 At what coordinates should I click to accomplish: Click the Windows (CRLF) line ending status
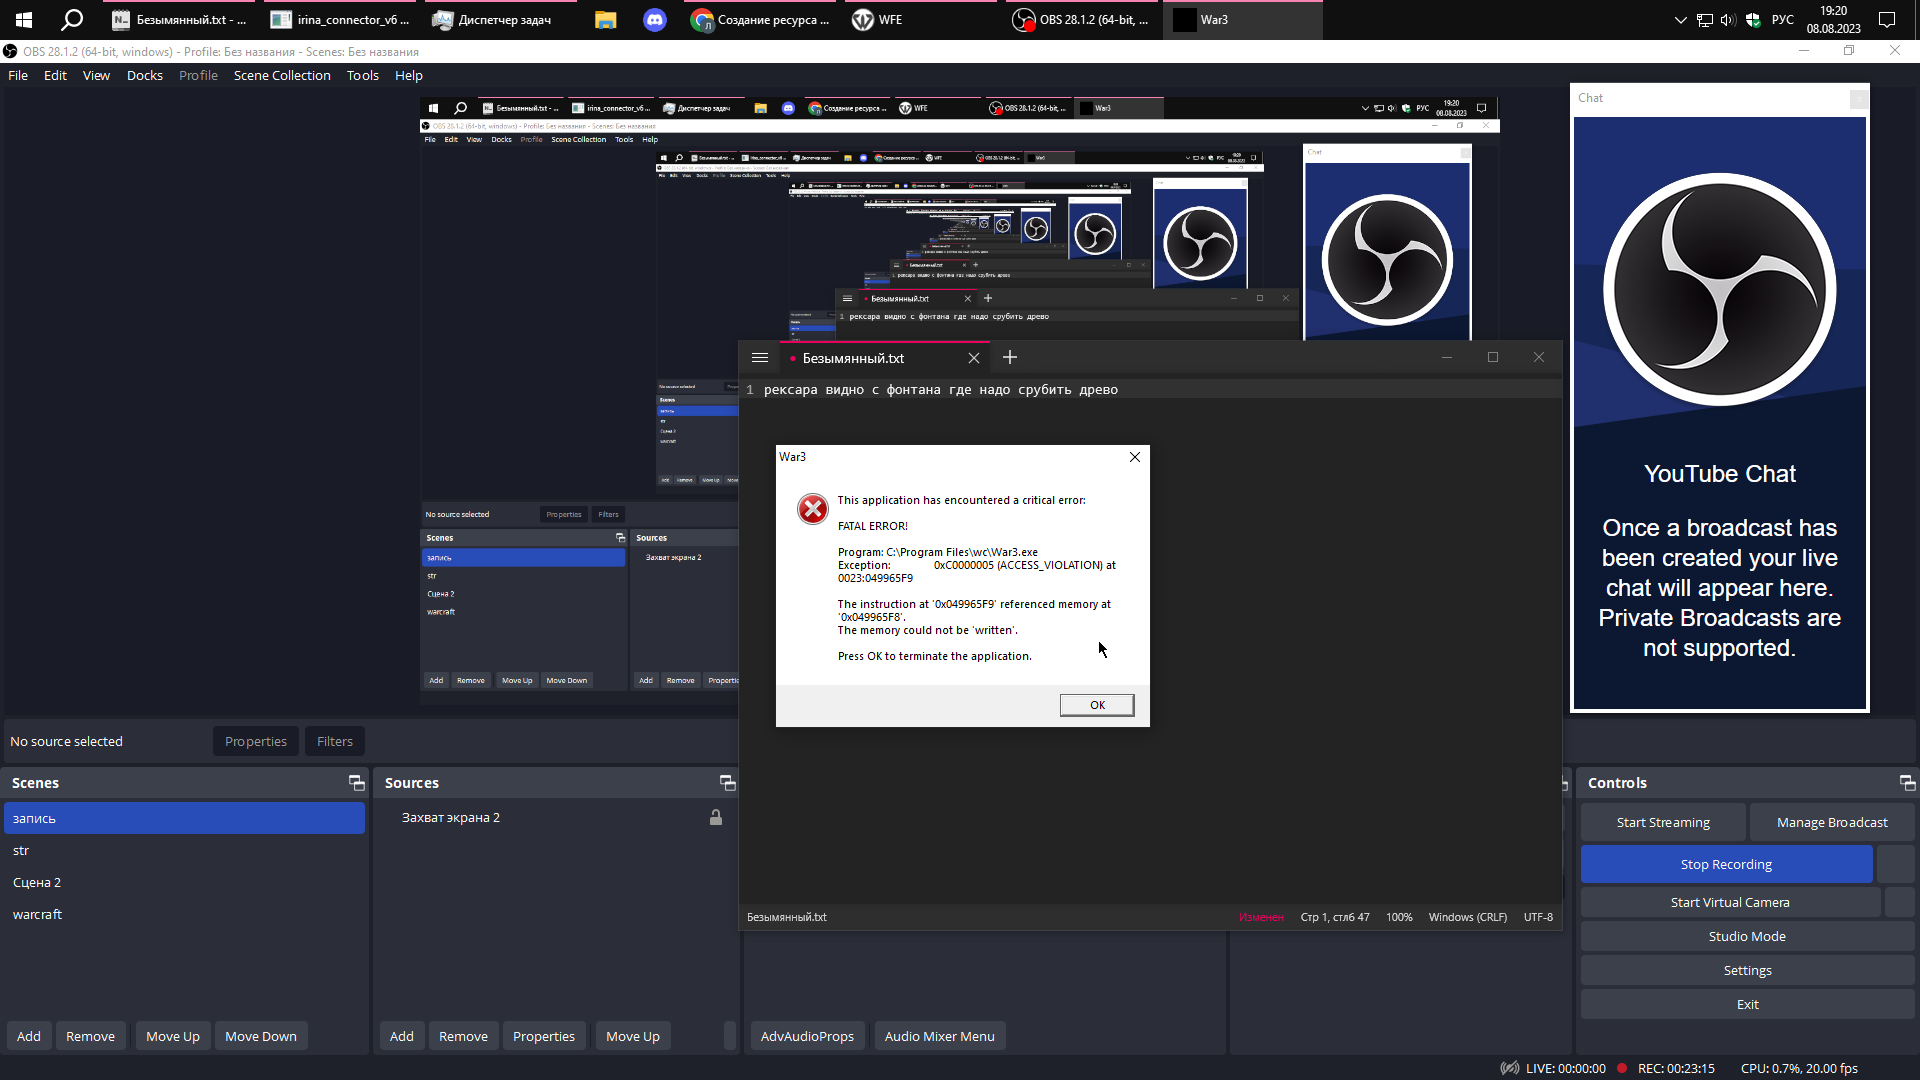click(x=1467, y=917)
